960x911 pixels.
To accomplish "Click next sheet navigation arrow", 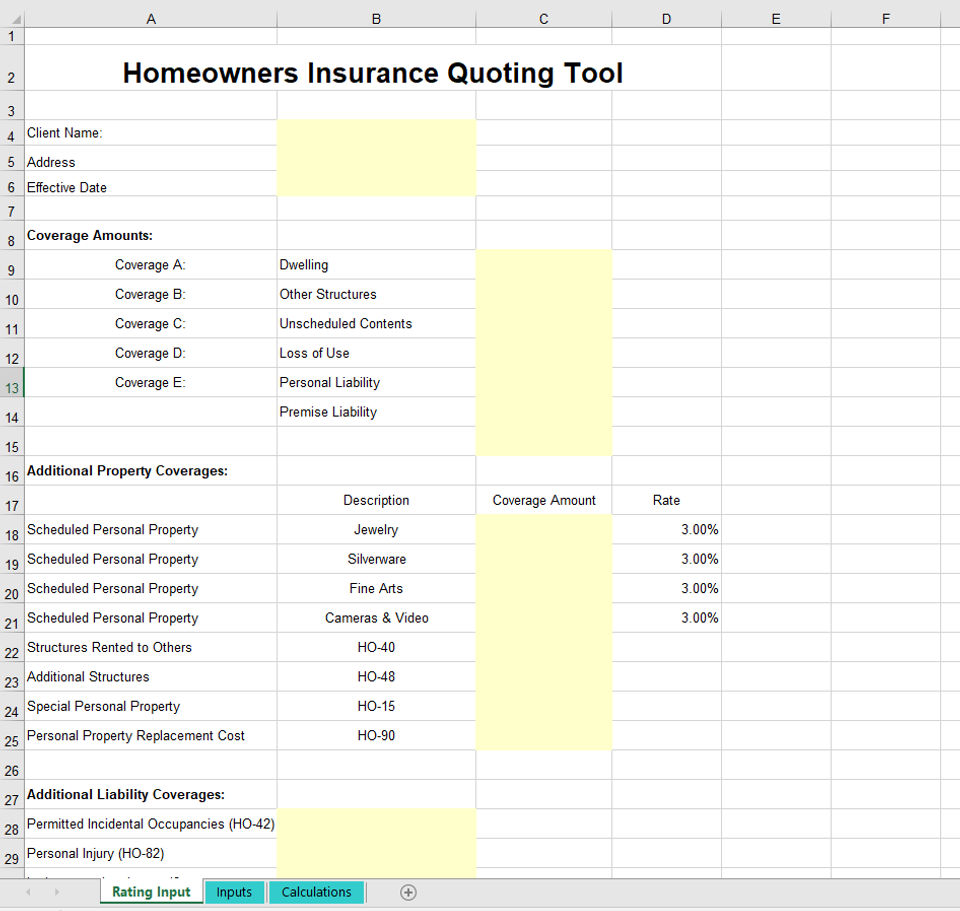I will click(x=57, y=892).
